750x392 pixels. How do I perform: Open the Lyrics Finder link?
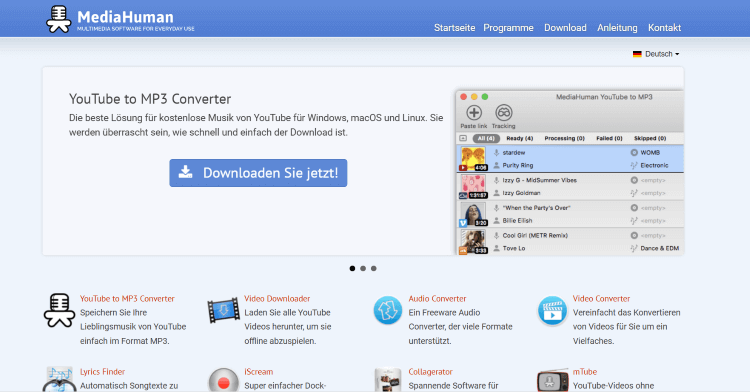coord(102,372)
